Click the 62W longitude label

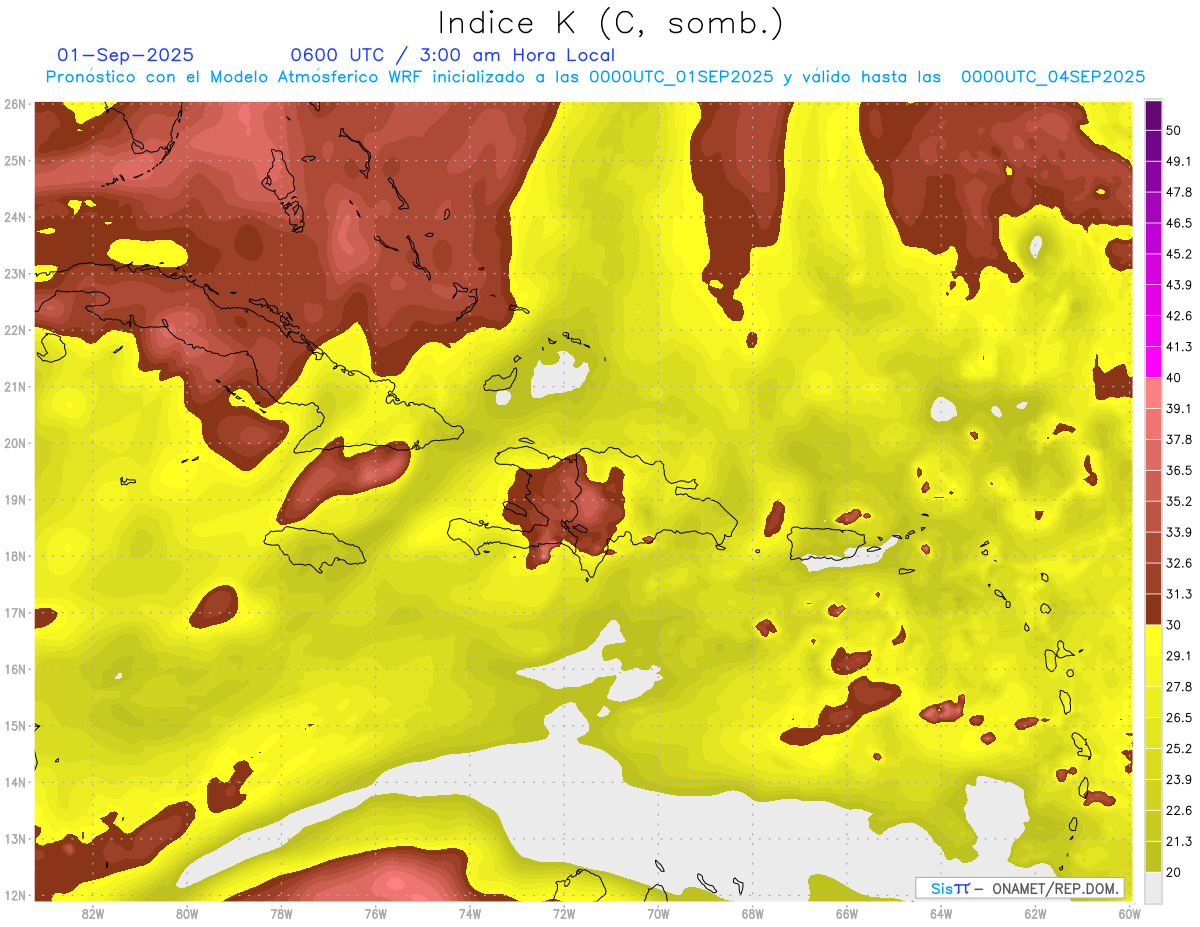1035,913
